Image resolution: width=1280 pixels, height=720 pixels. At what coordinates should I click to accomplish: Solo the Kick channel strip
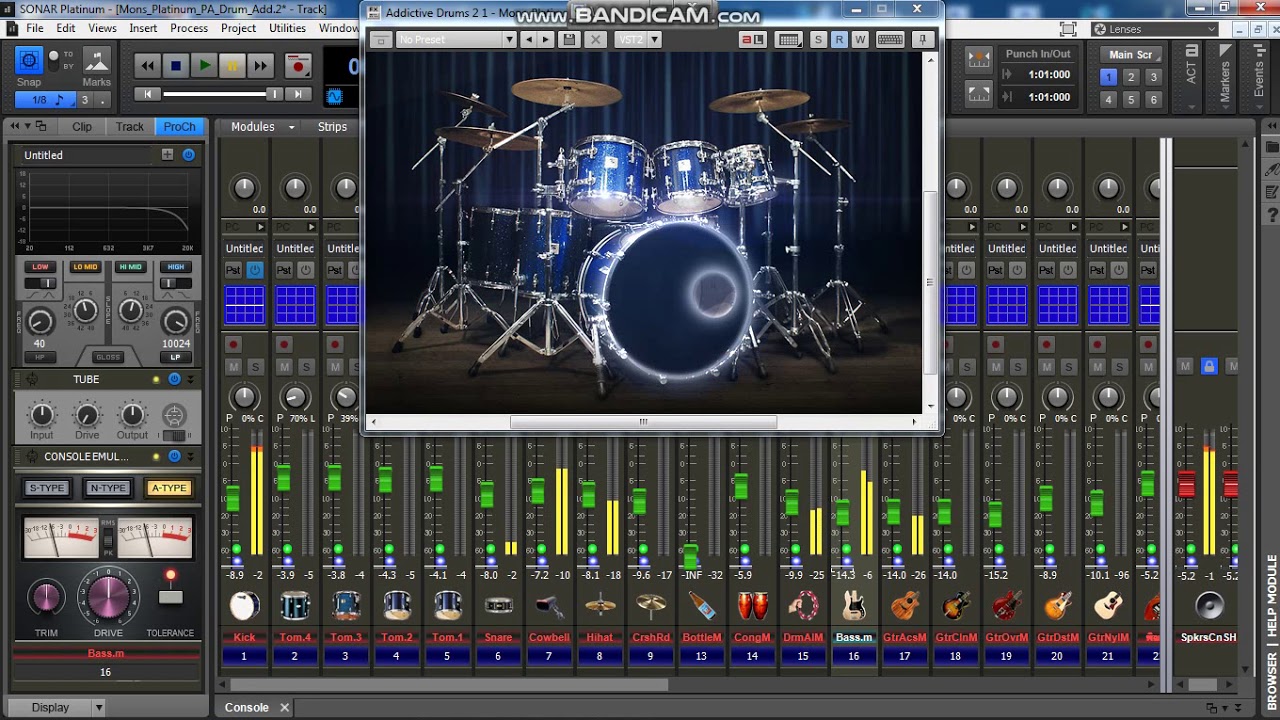(255, 367)
